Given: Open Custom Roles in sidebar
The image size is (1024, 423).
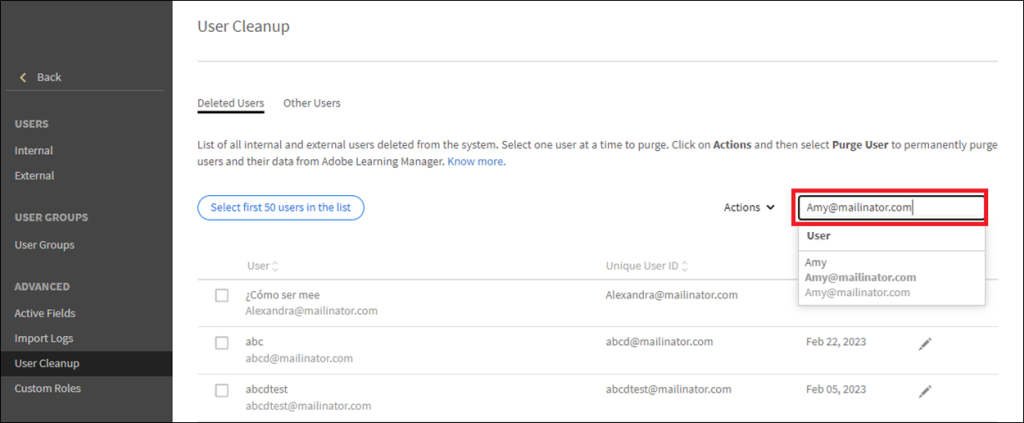Looking at the screenshot, I should (47, 388).
